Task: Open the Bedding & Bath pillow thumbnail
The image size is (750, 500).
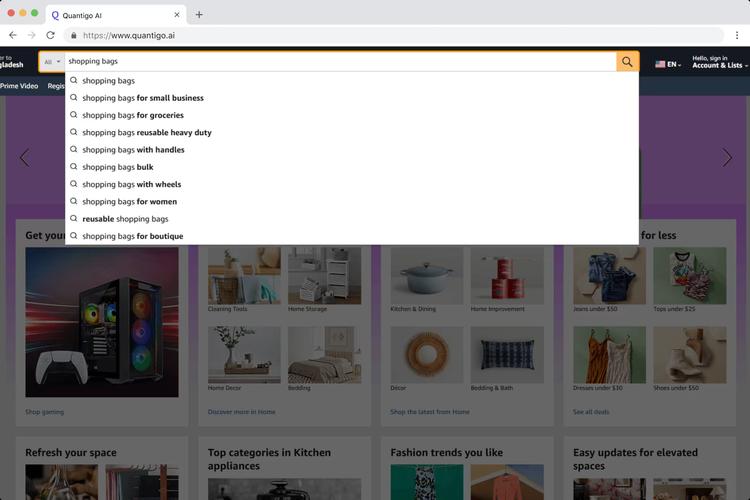Action: pyautogui.click(x=507, y=355)
